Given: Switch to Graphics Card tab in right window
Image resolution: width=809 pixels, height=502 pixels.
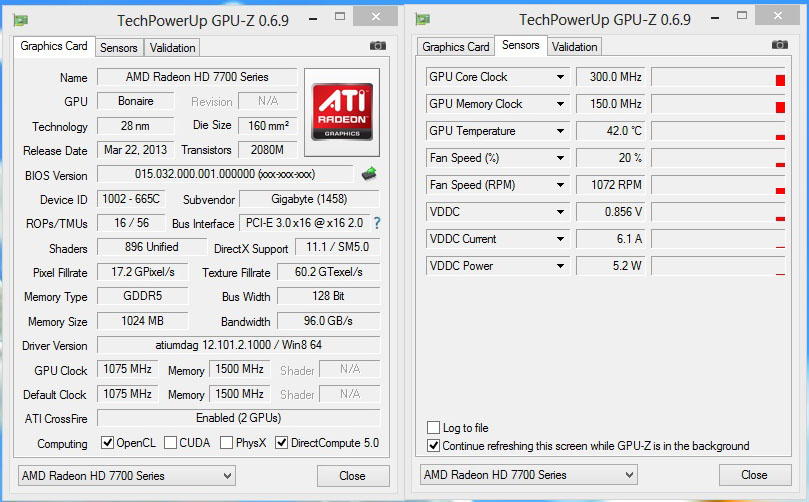Looking at the screenshot, I should 456,47.
